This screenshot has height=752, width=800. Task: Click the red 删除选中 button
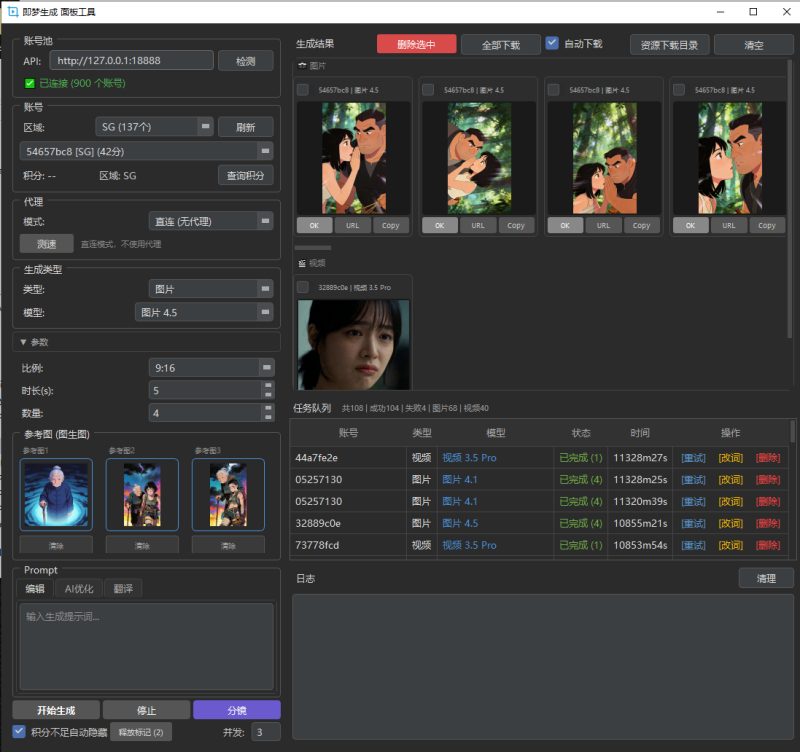click(416, 45)
